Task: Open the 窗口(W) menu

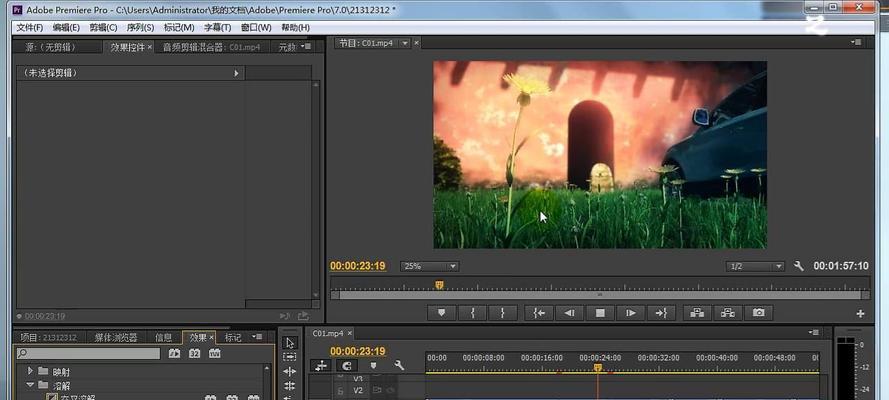Action: point(256,27)
